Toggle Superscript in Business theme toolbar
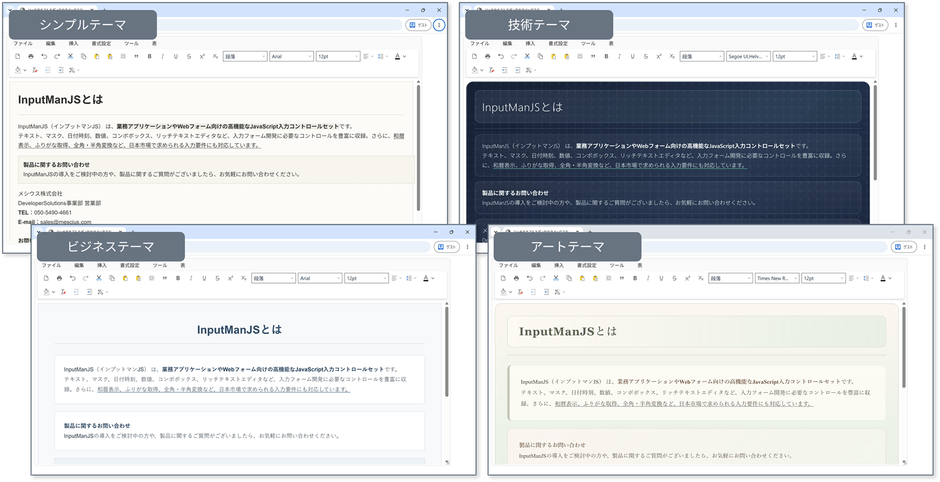 pyautogui.click(x=230, y=278)
